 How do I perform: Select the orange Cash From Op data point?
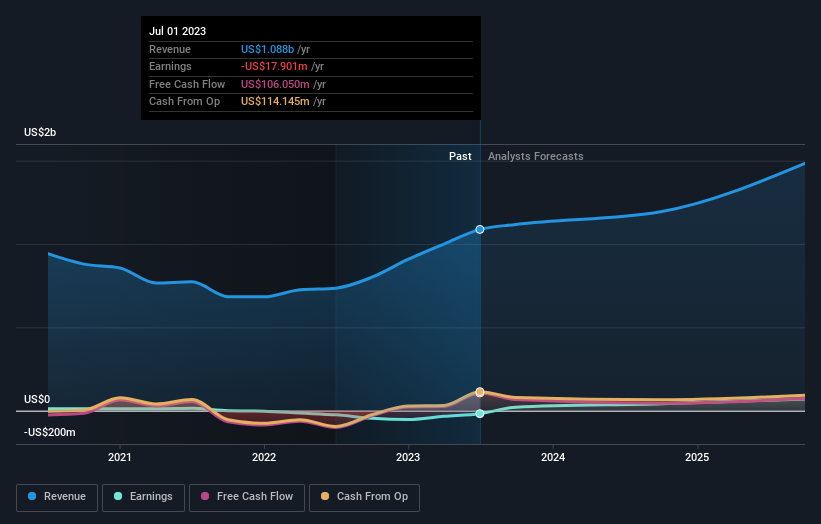coord(480,392)
